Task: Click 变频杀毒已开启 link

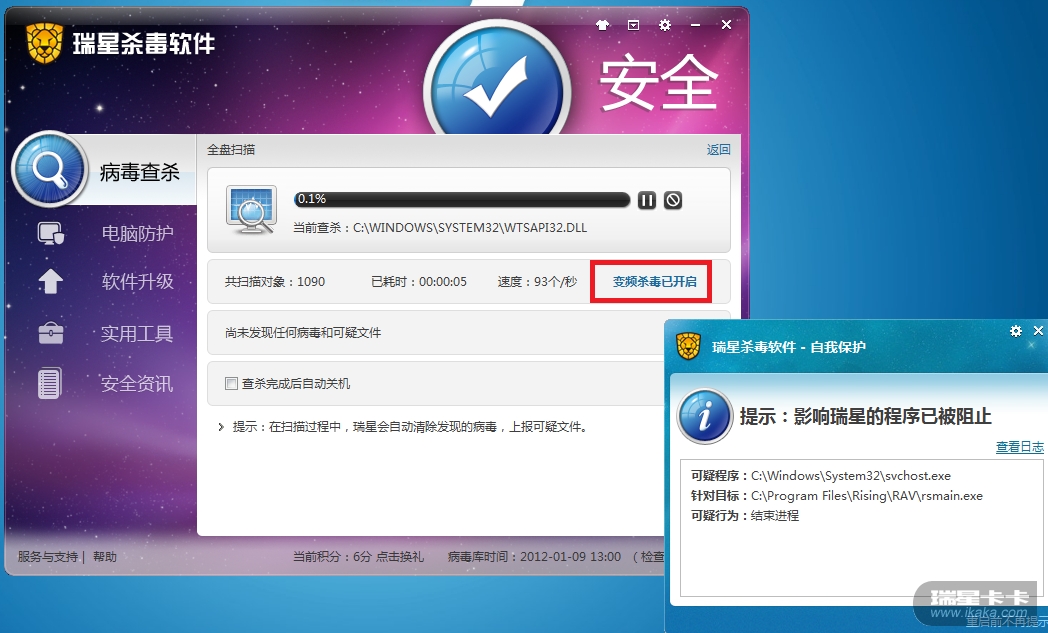Action: tap(654, 281)
